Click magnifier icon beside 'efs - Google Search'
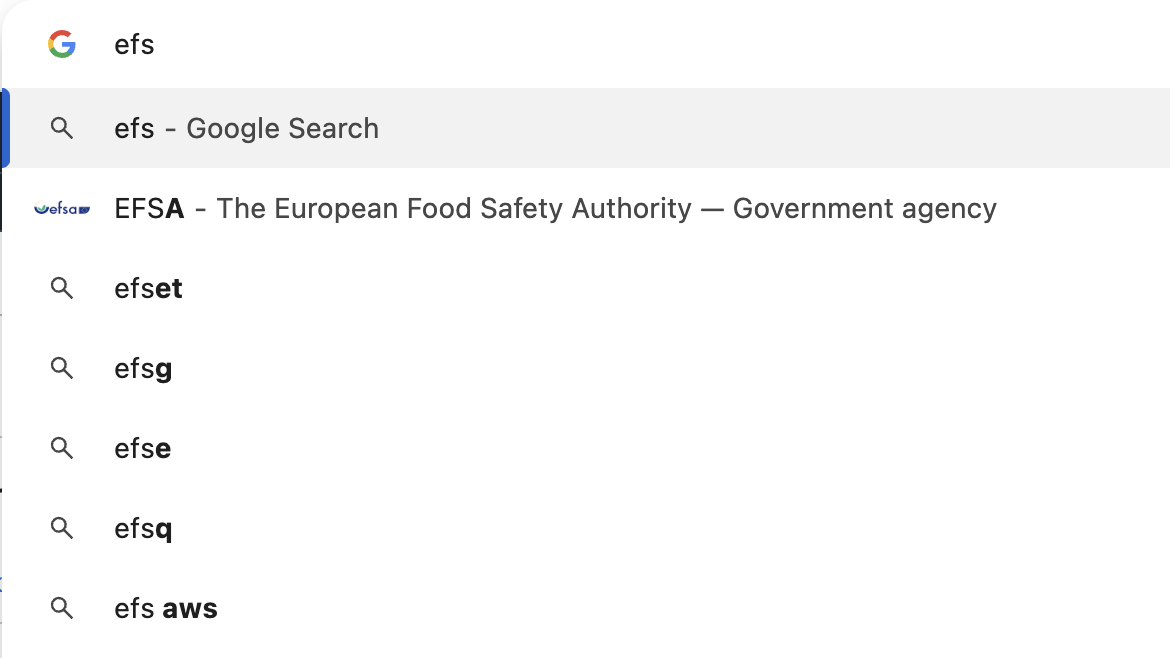 tap(62, 128)
